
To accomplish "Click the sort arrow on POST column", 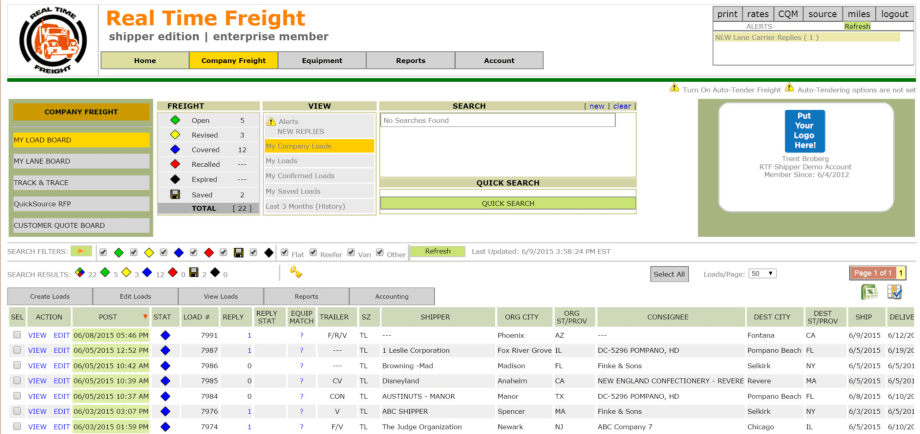I will pos(146,317).
